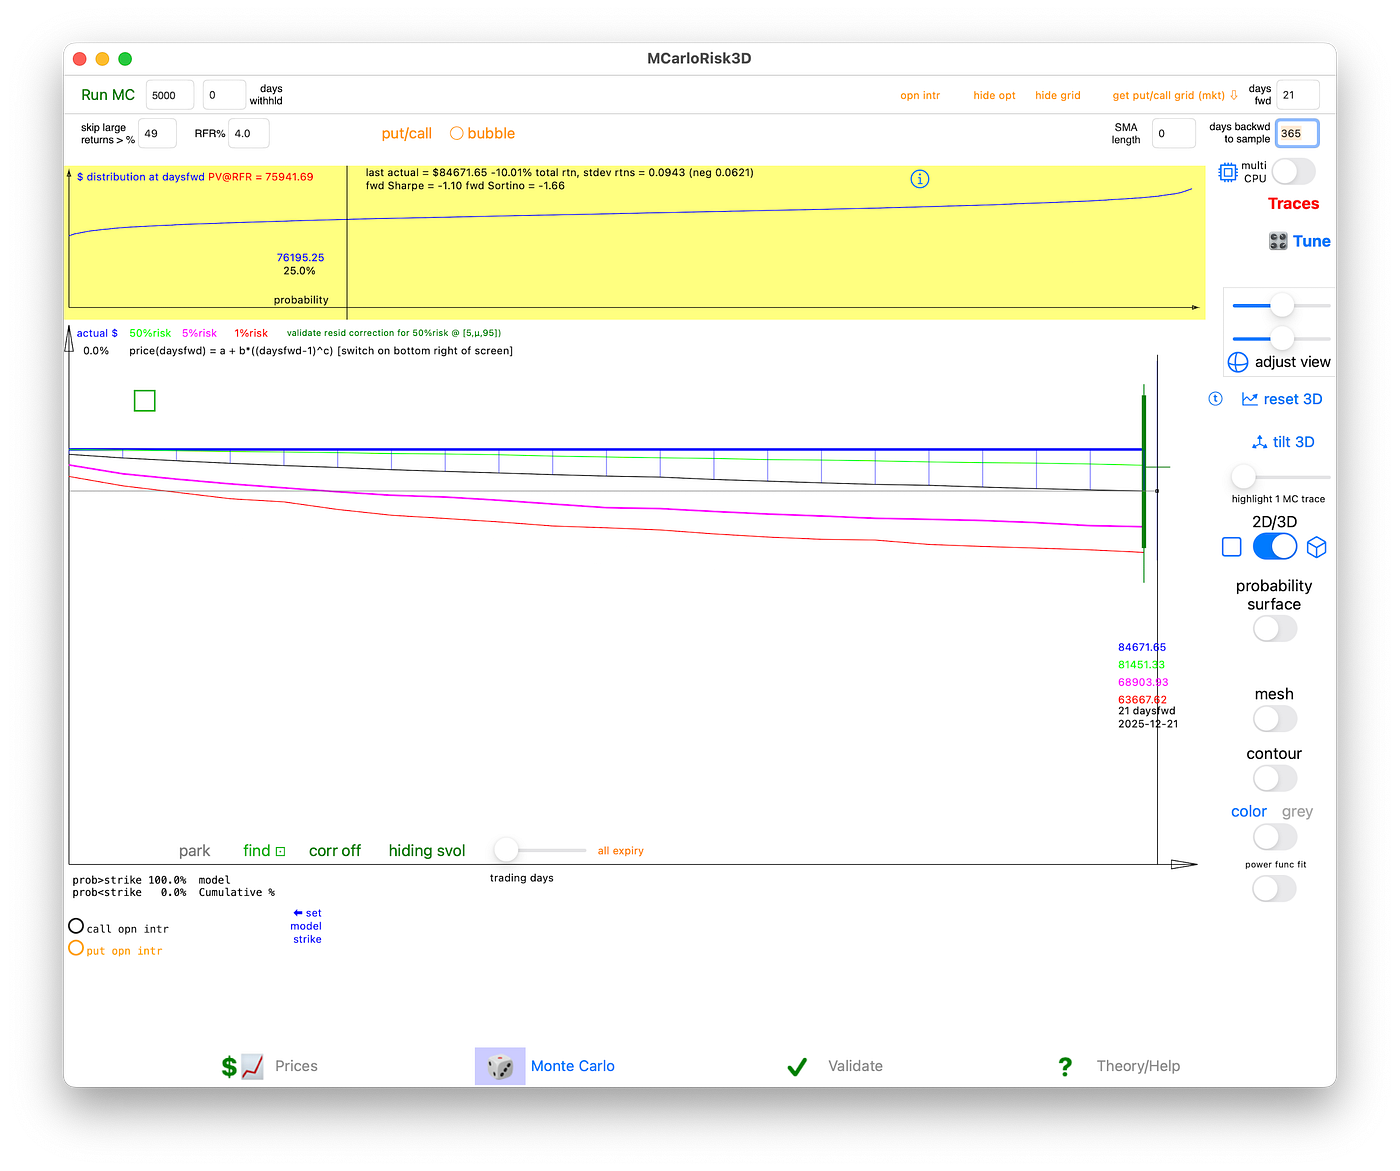
Task: Click the download arrow next to get put/call grid
Action: pyautogui.click(x=1234, y=95)
